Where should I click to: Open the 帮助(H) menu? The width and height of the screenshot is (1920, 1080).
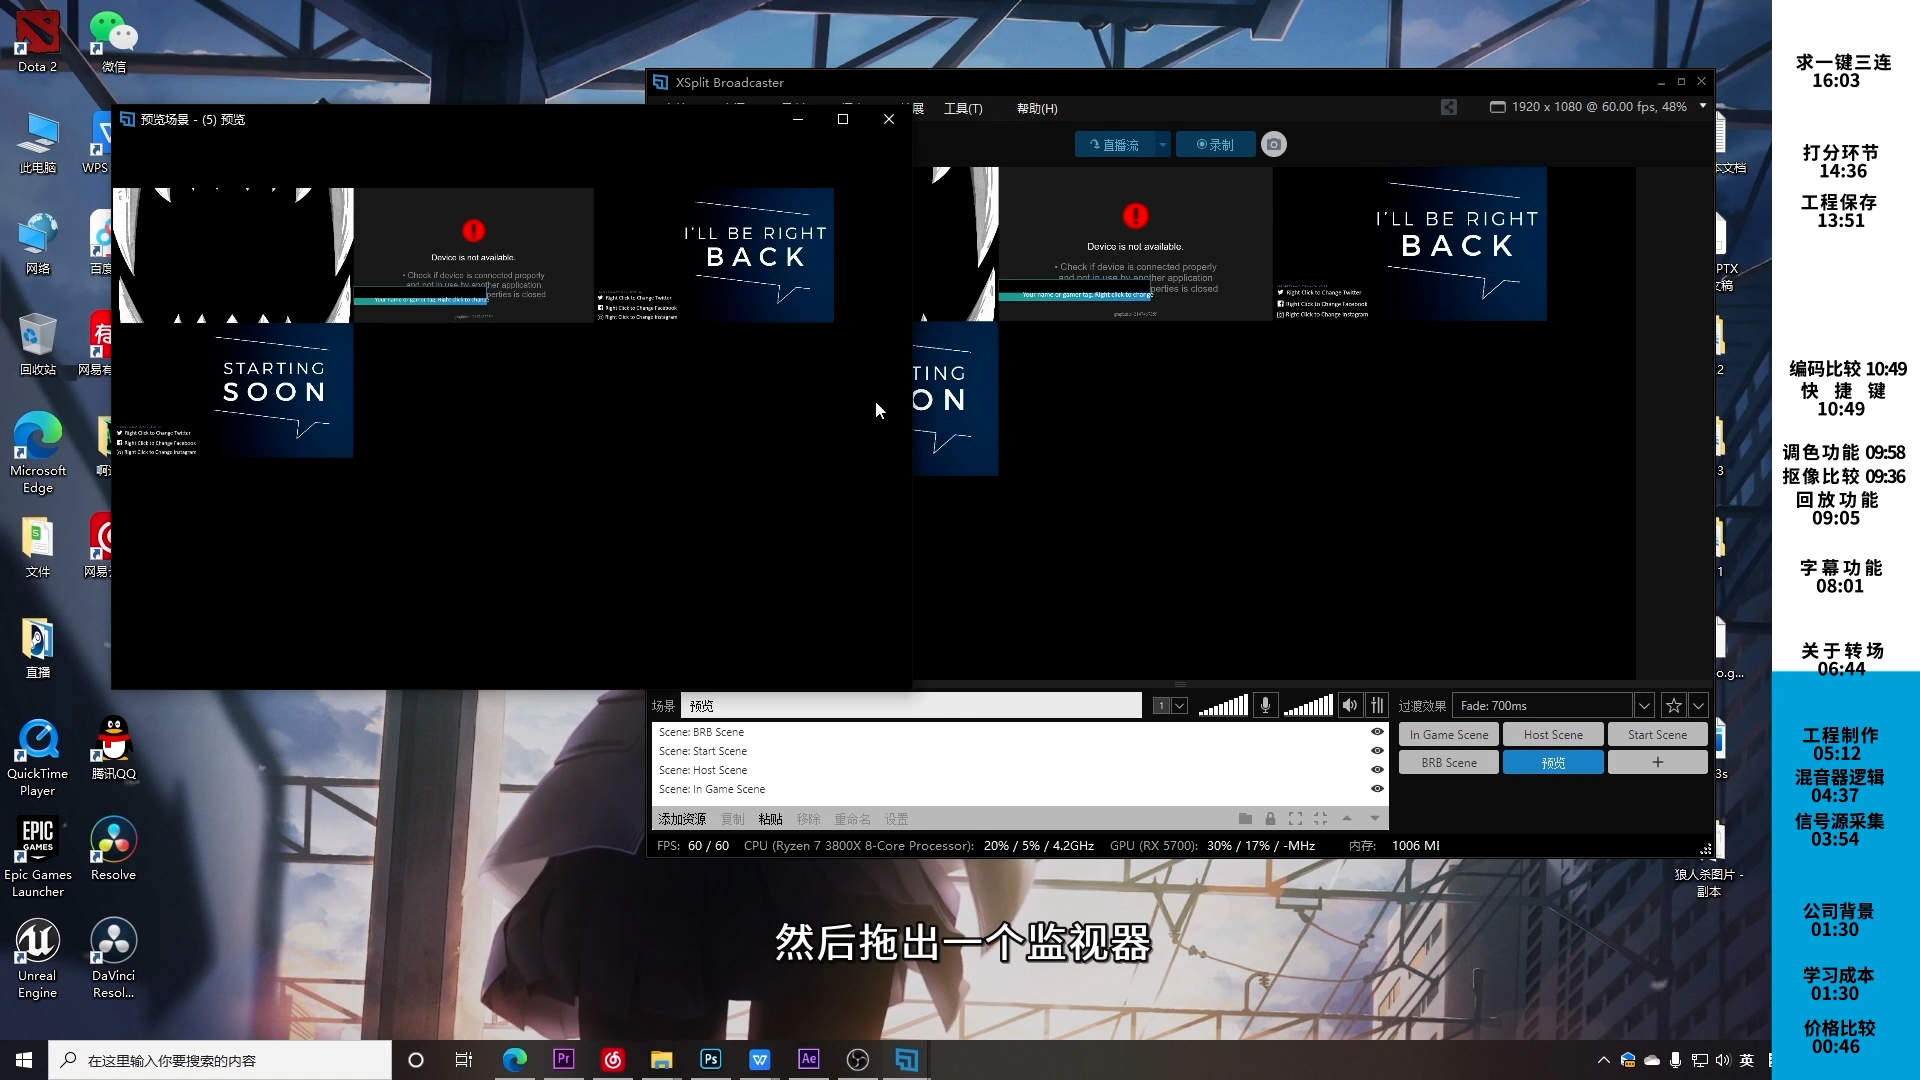coord(1037,108)
